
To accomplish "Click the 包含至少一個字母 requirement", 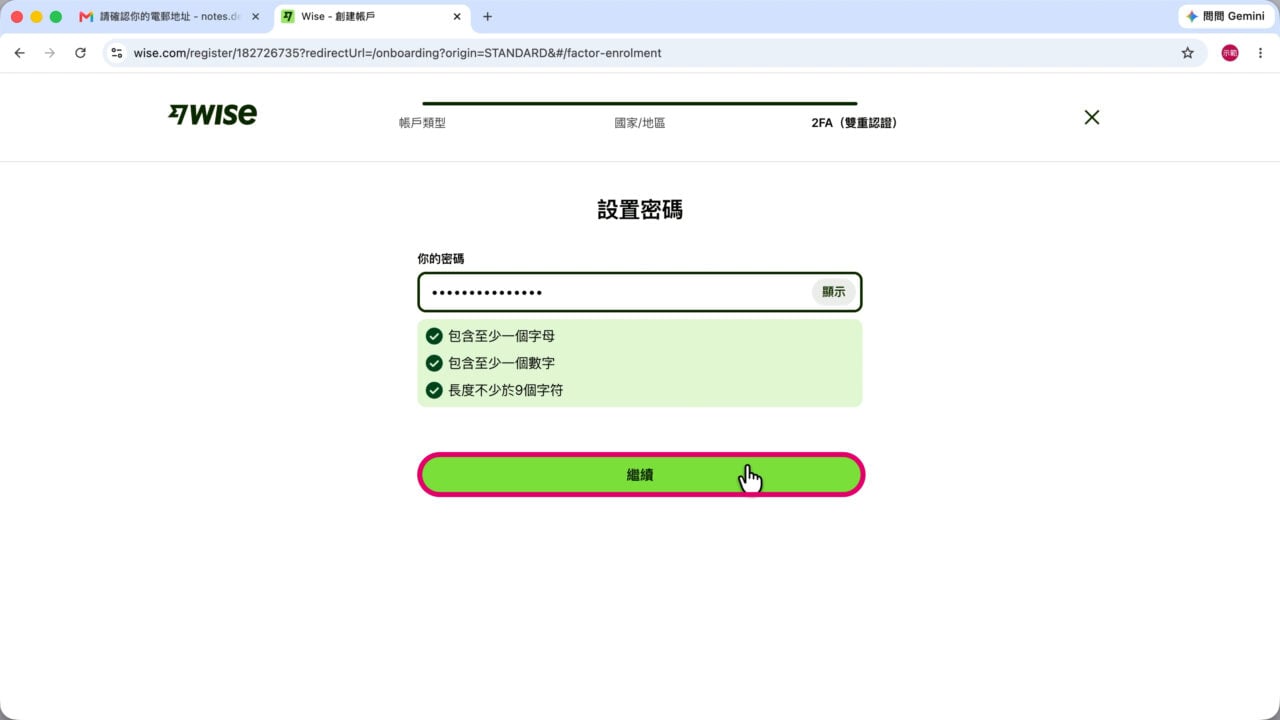I will (x=501, y=336).
